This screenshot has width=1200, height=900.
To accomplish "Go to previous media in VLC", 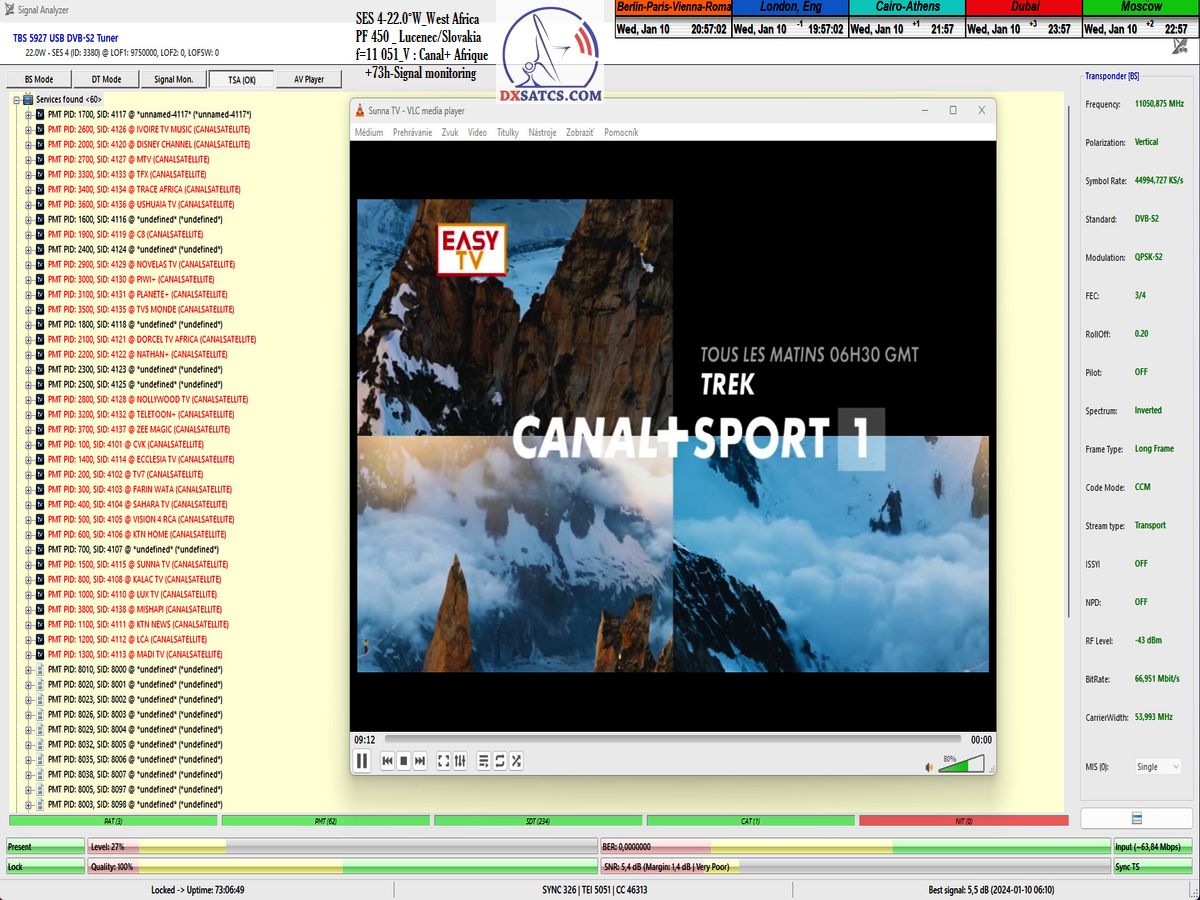I will [x=387, y=761].
